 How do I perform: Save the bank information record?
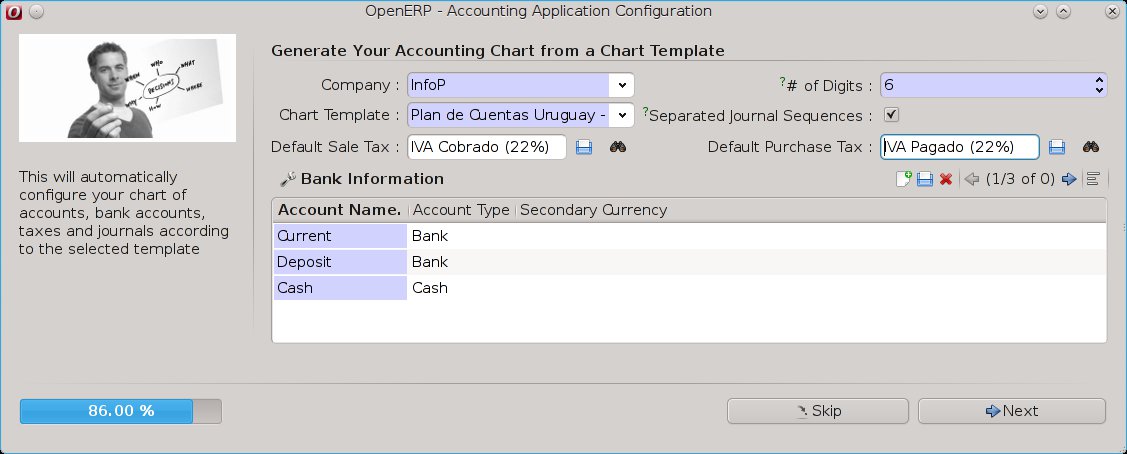tap(925, 179)
